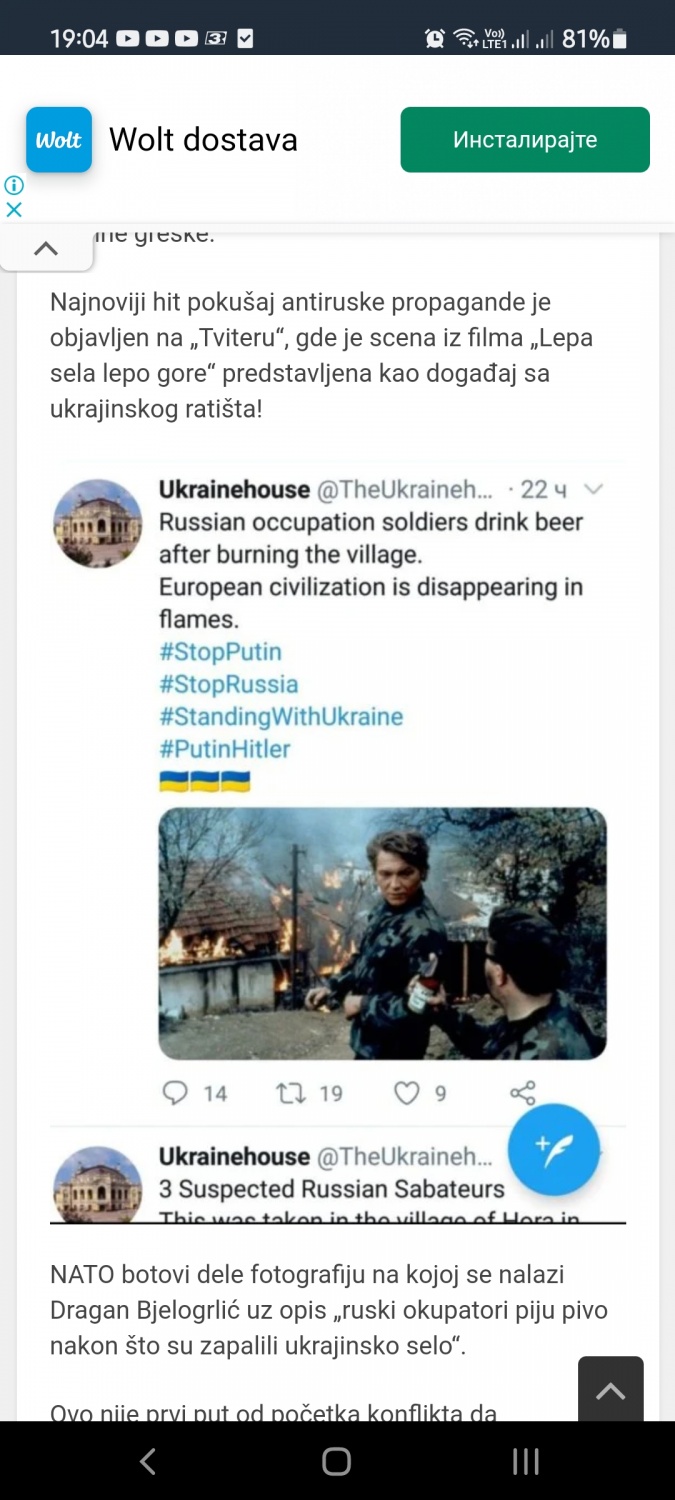Open the #PutinHitler hashtag
Image resolution: width=675 pixels, height=1500 pixels.
pyautogui.click(x=225, y=748)
